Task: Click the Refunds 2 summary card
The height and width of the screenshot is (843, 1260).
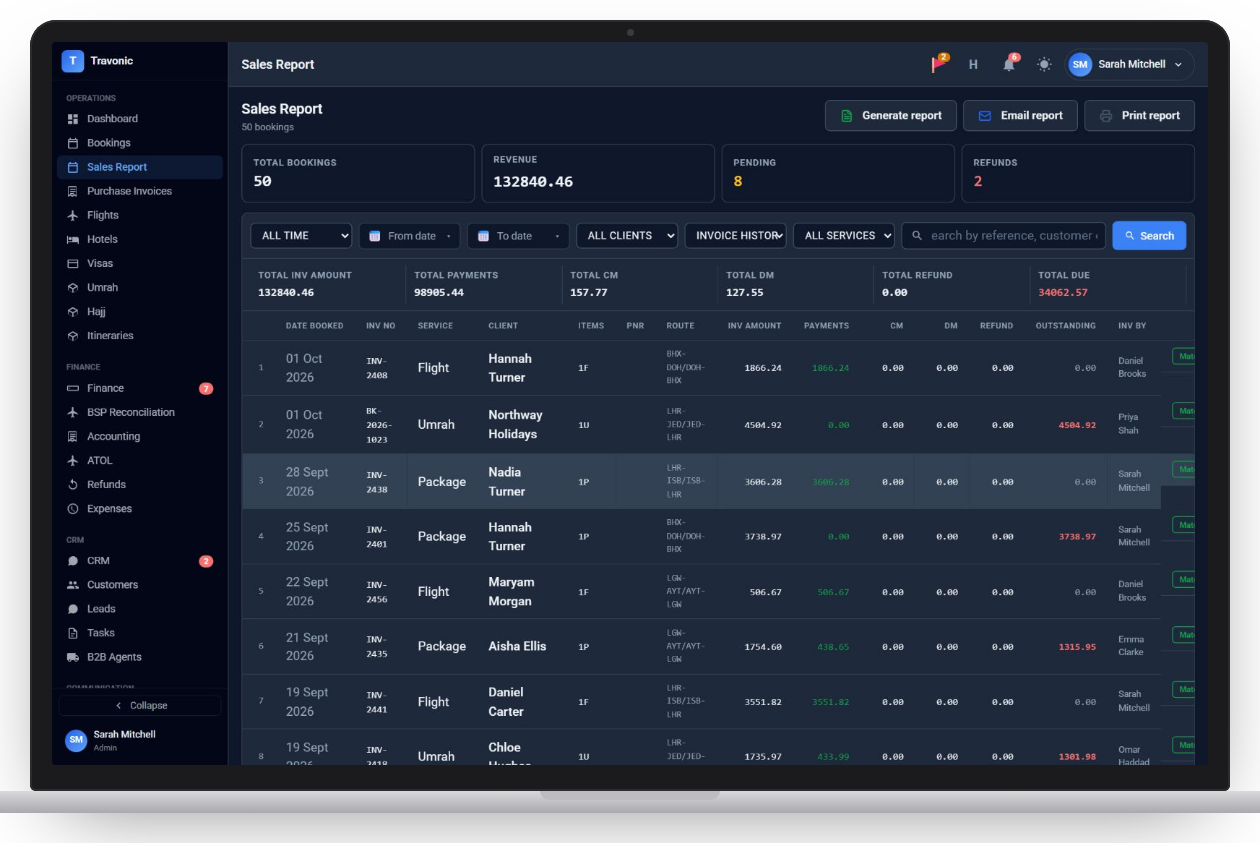Action: click(1078, 173)
